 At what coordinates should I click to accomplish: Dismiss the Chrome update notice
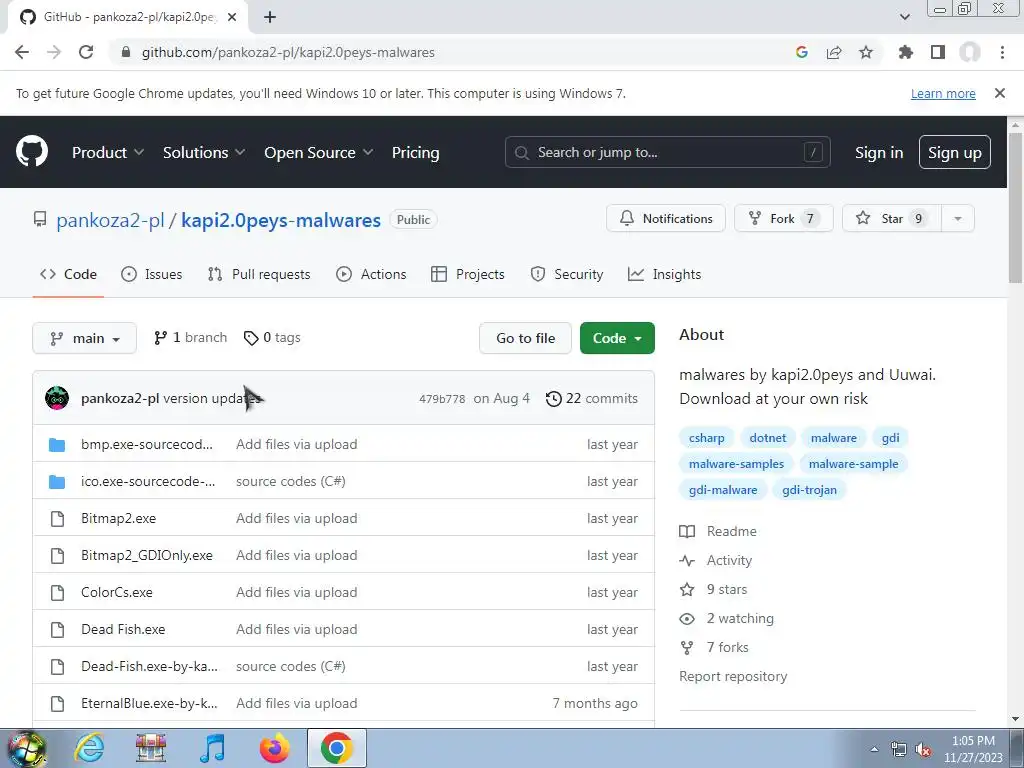tap(1000, 93)
